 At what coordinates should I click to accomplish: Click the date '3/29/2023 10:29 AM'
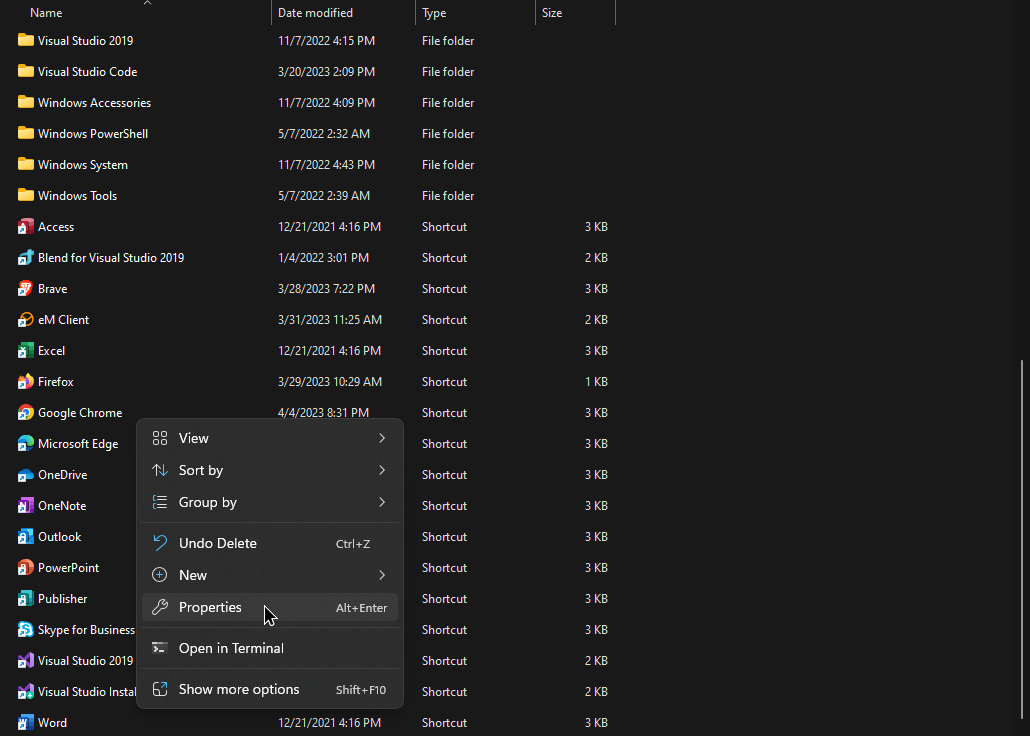(330, 382)
